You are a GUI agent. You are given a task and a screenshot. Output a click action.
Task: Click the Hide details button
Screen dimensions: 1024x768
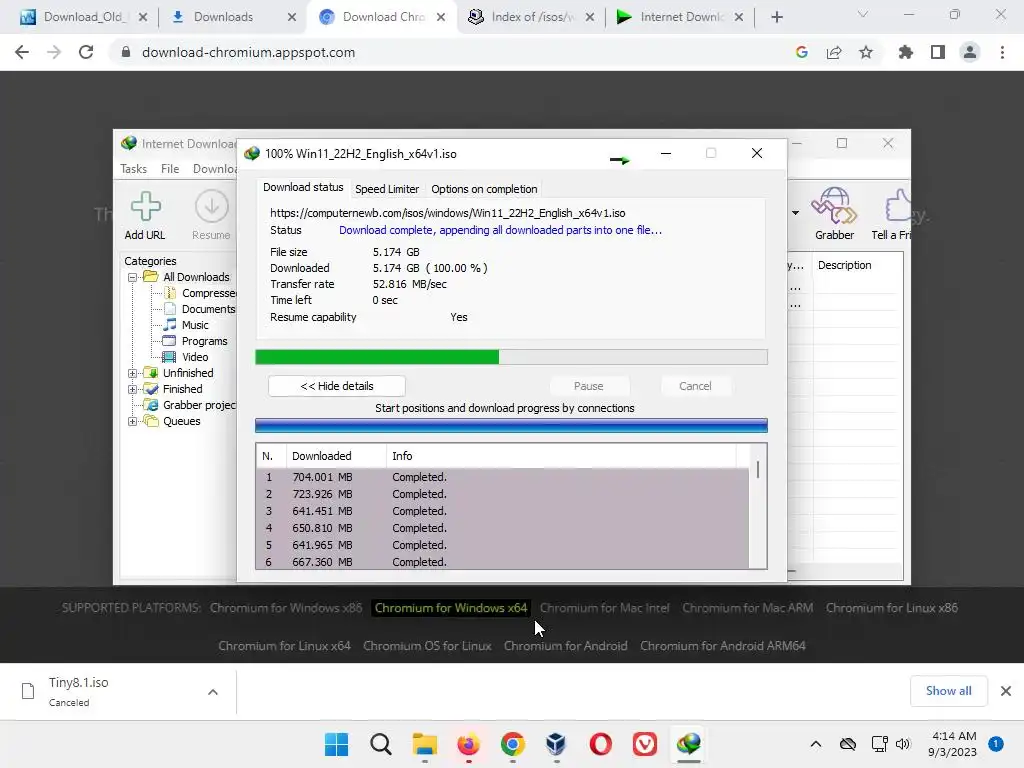tap(336, 386)
